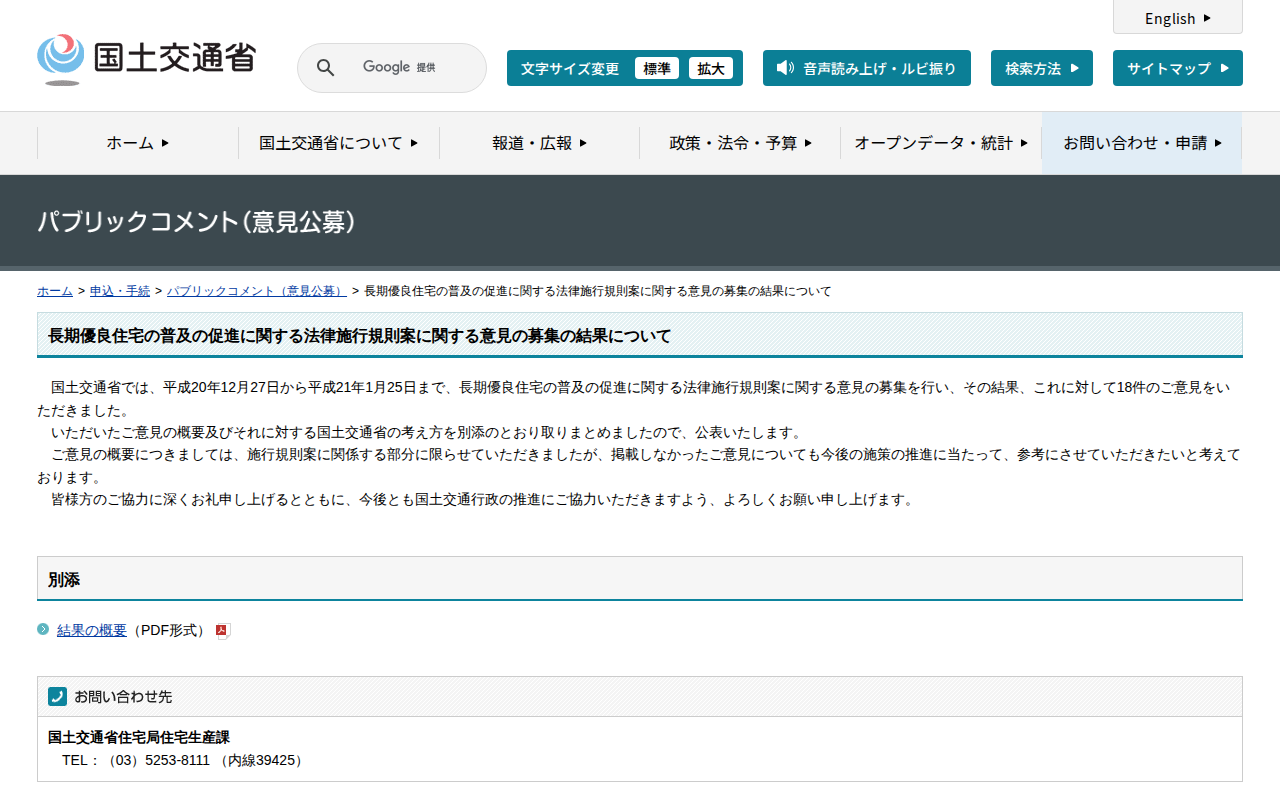1280x800 pixels.
Task: Click the 国土交通省 logo
Action: [146, 59]
